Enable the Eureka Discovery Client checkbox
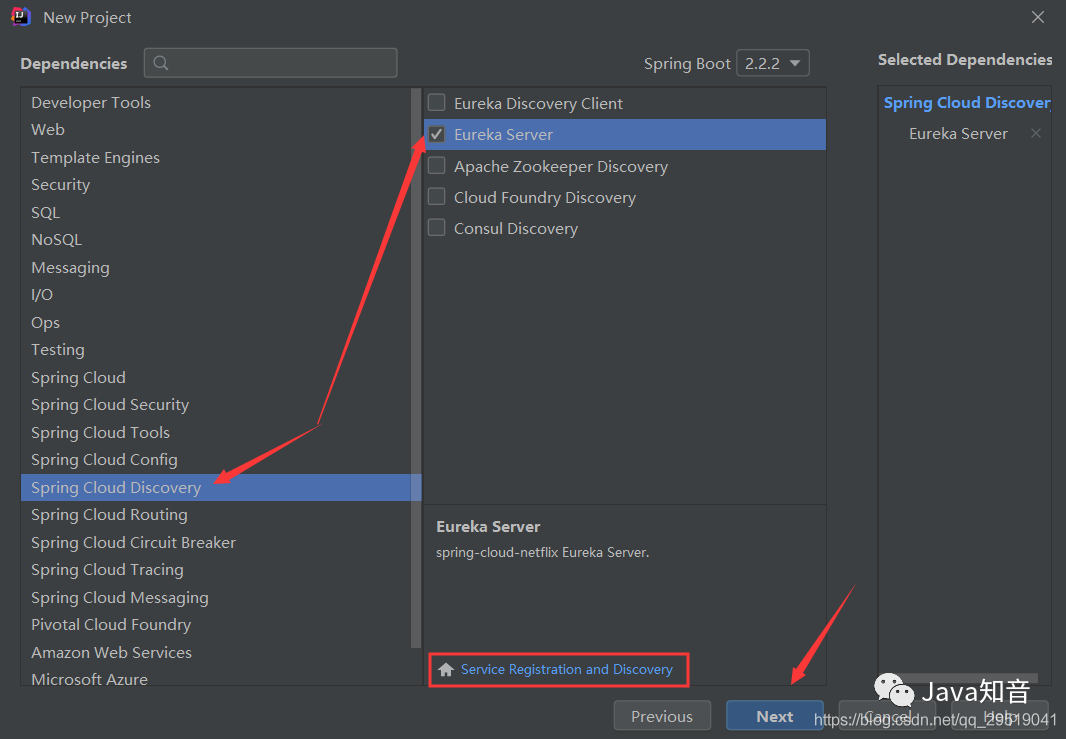The width and height of the screenshot is (1066, 739). tap(436, 103)
